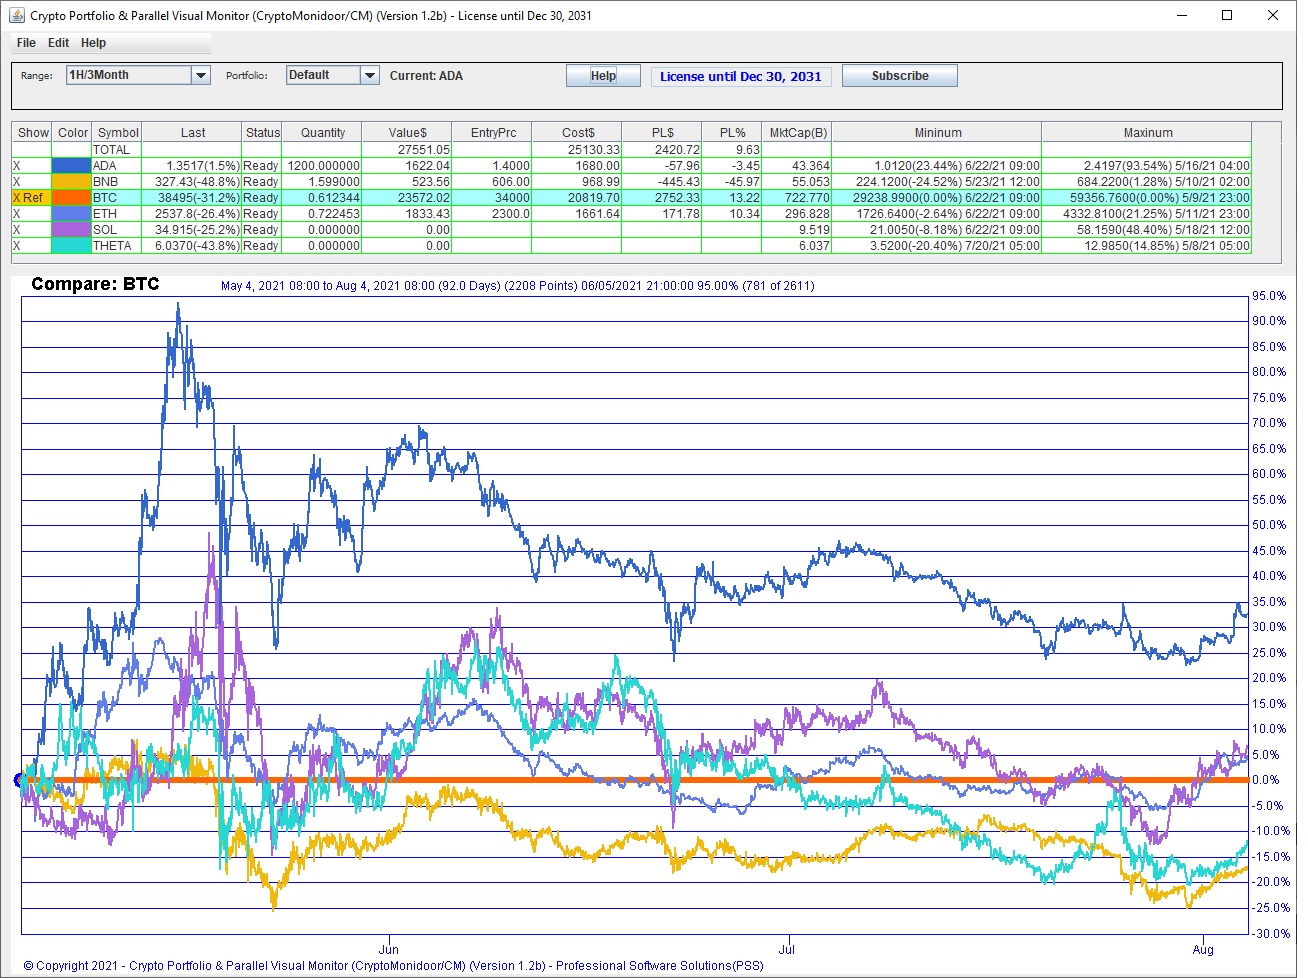Click the TOTAL row label
The width and height of the screenshot is (1308, 978).
coord(117,150)
